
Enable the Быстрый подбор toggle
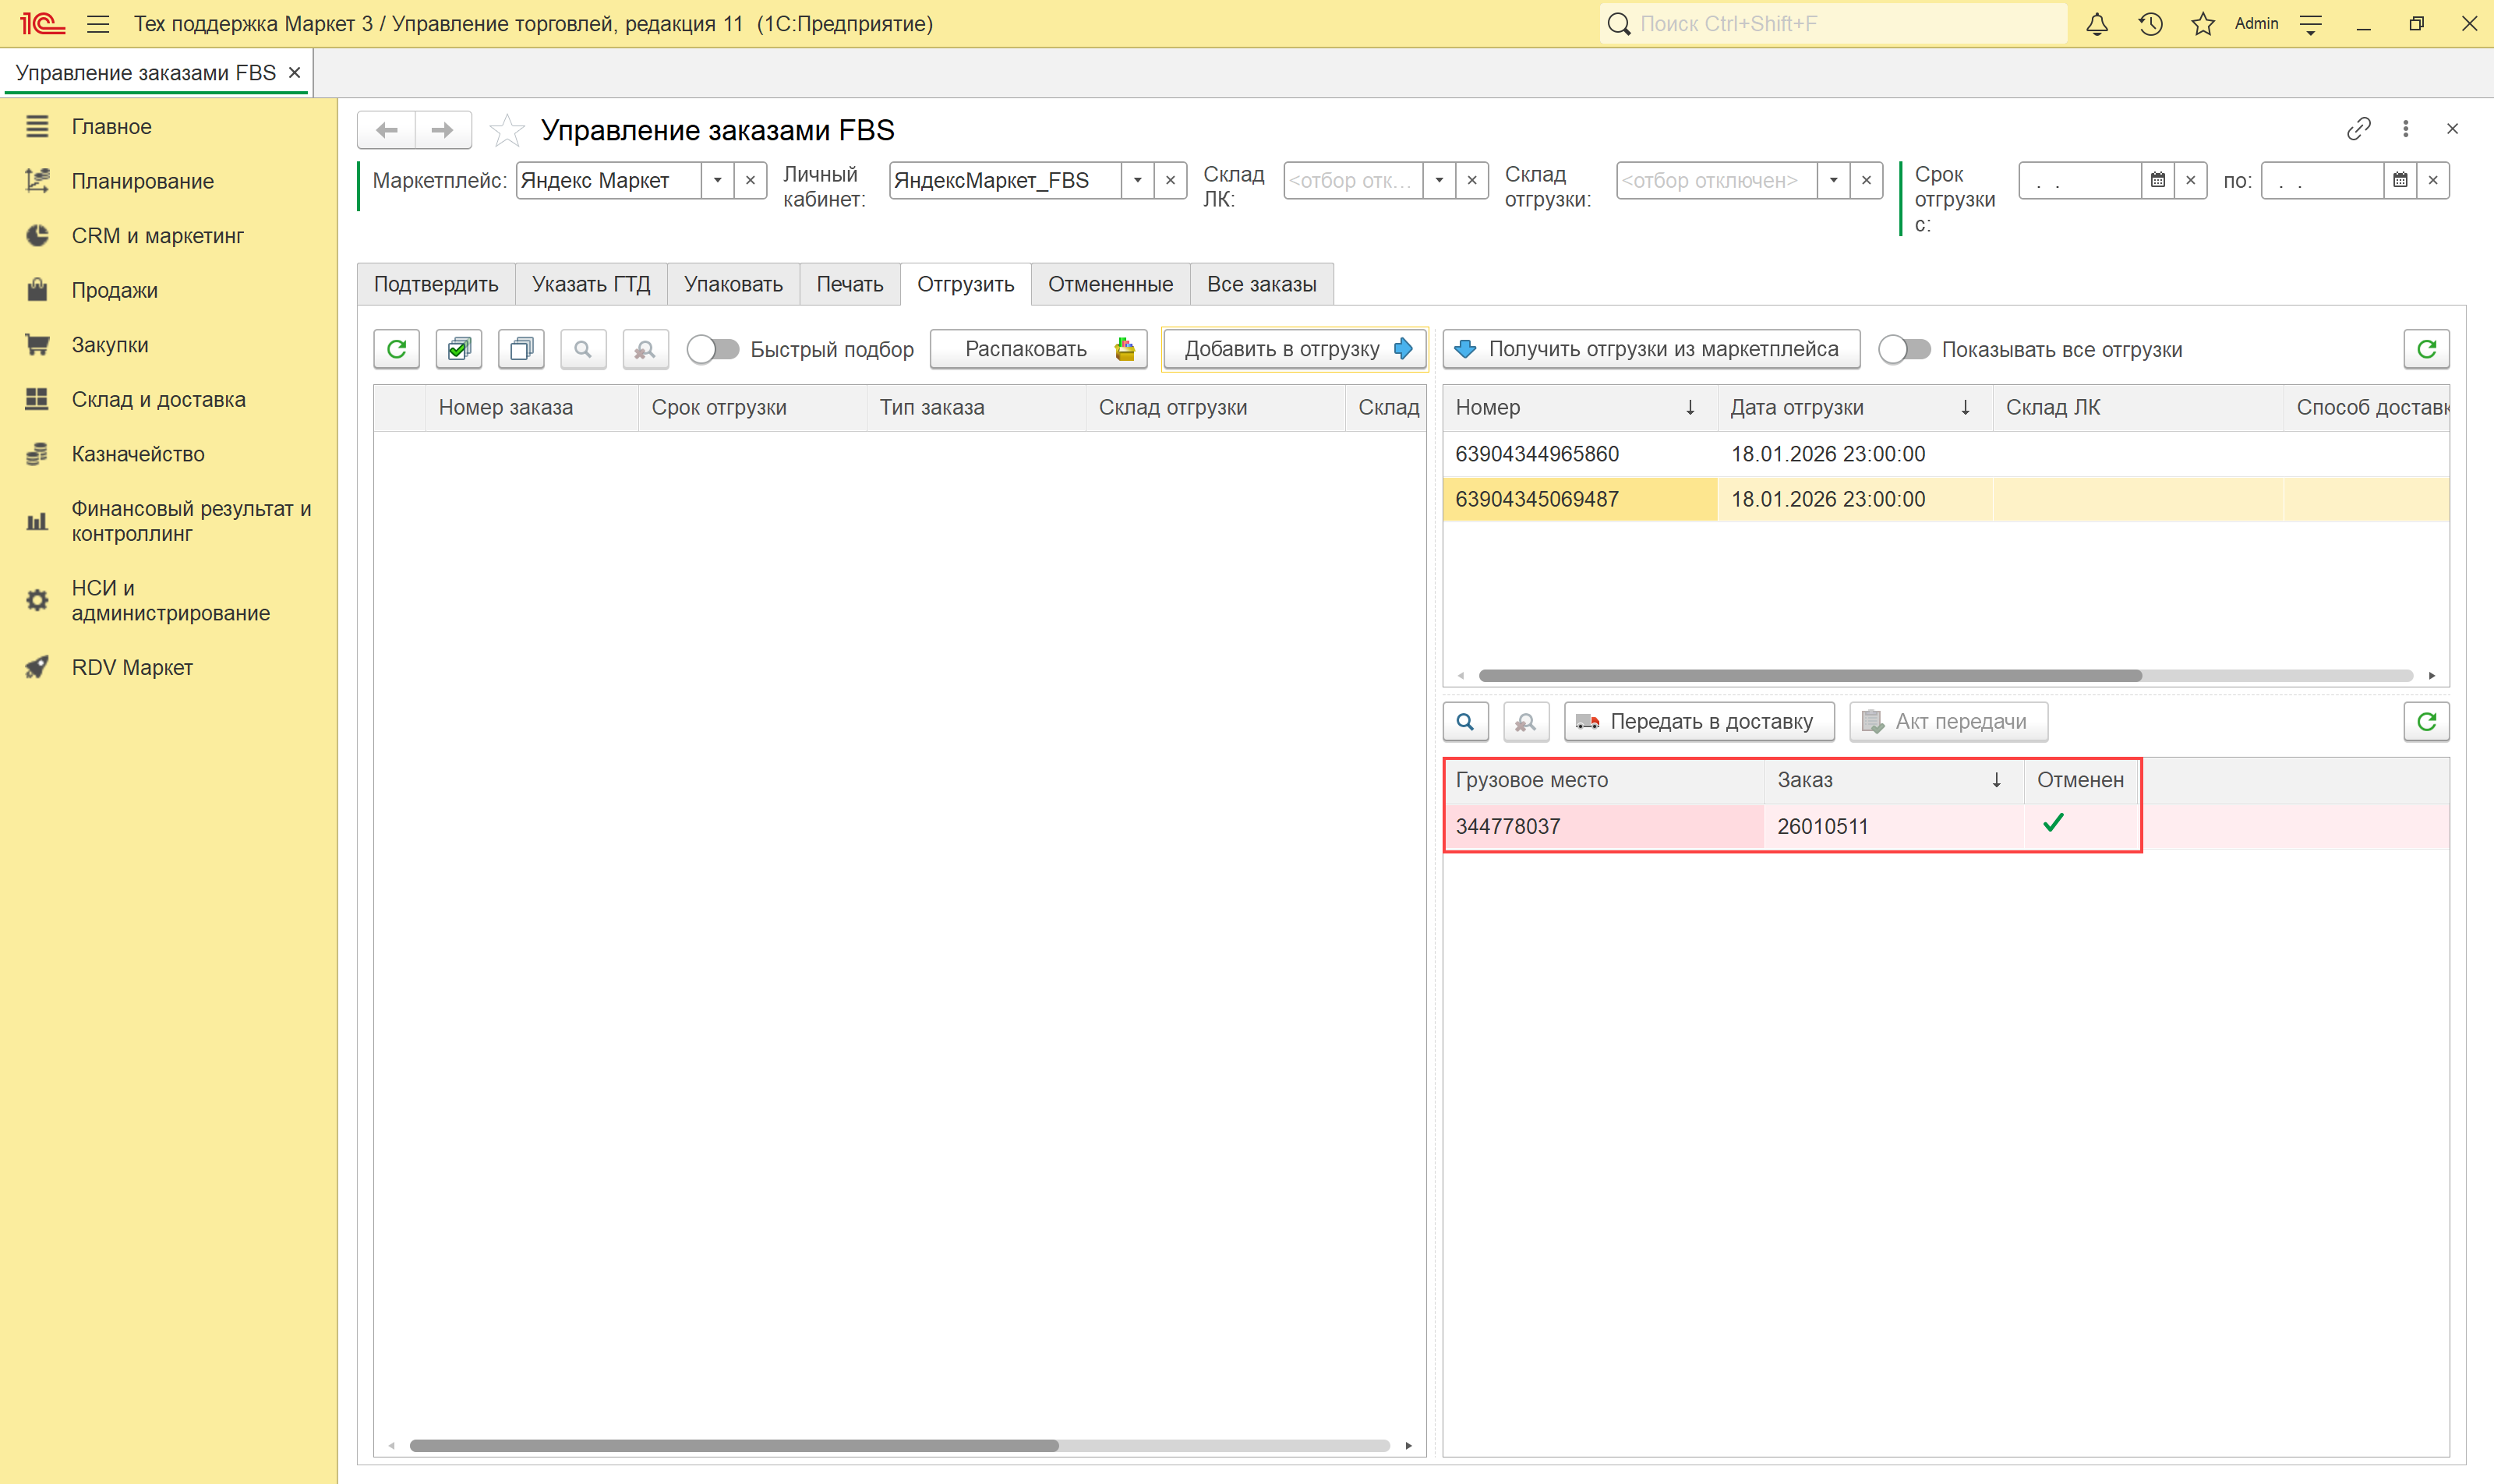click(712, 349)
